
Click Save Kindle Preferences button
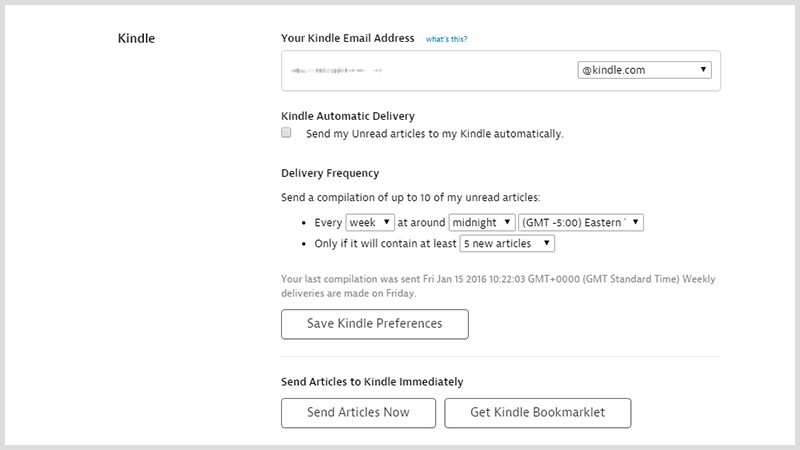(374, 324)
